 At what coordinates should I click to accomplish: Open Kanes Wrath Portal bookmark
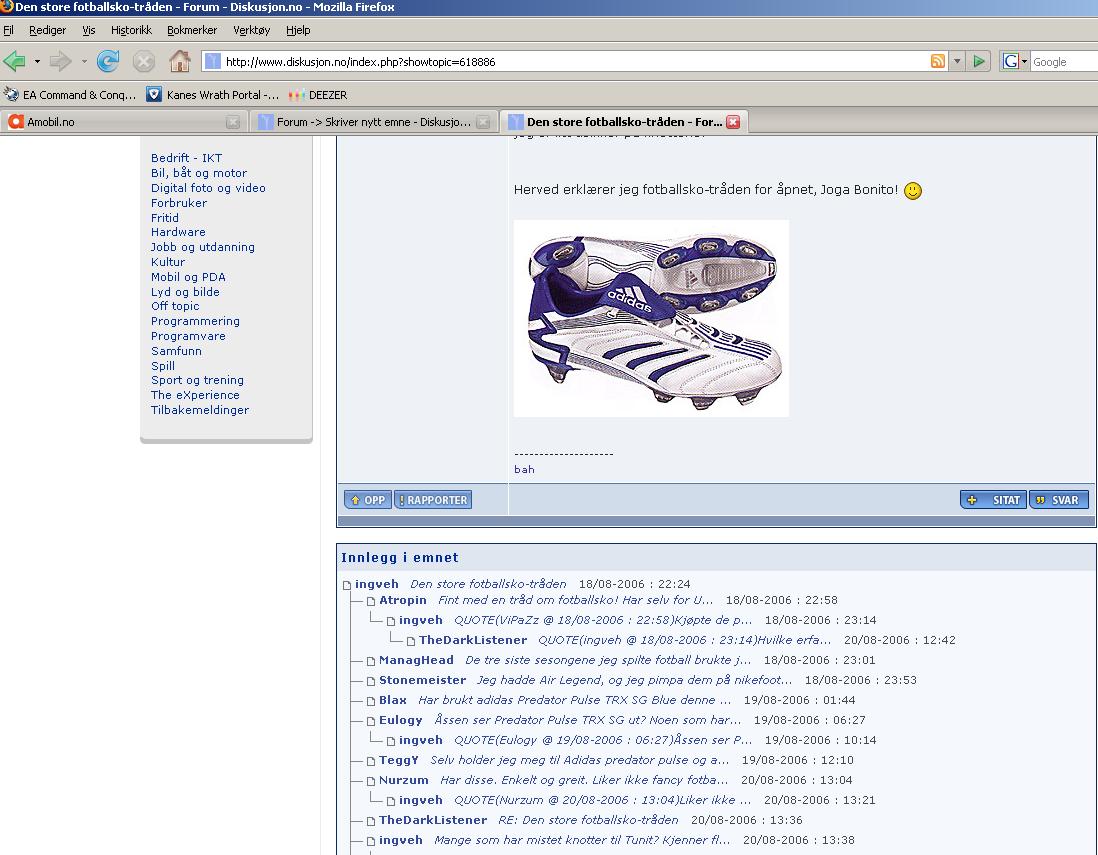click(x=213, y=95)
